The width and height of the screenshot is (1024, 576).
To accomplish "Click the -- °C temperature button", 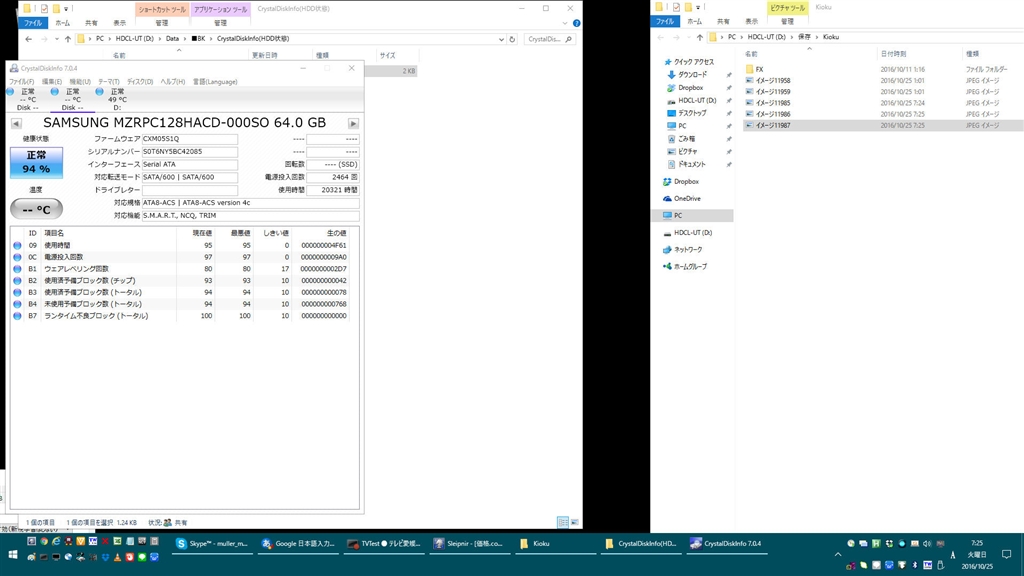I will coord(37,210).
